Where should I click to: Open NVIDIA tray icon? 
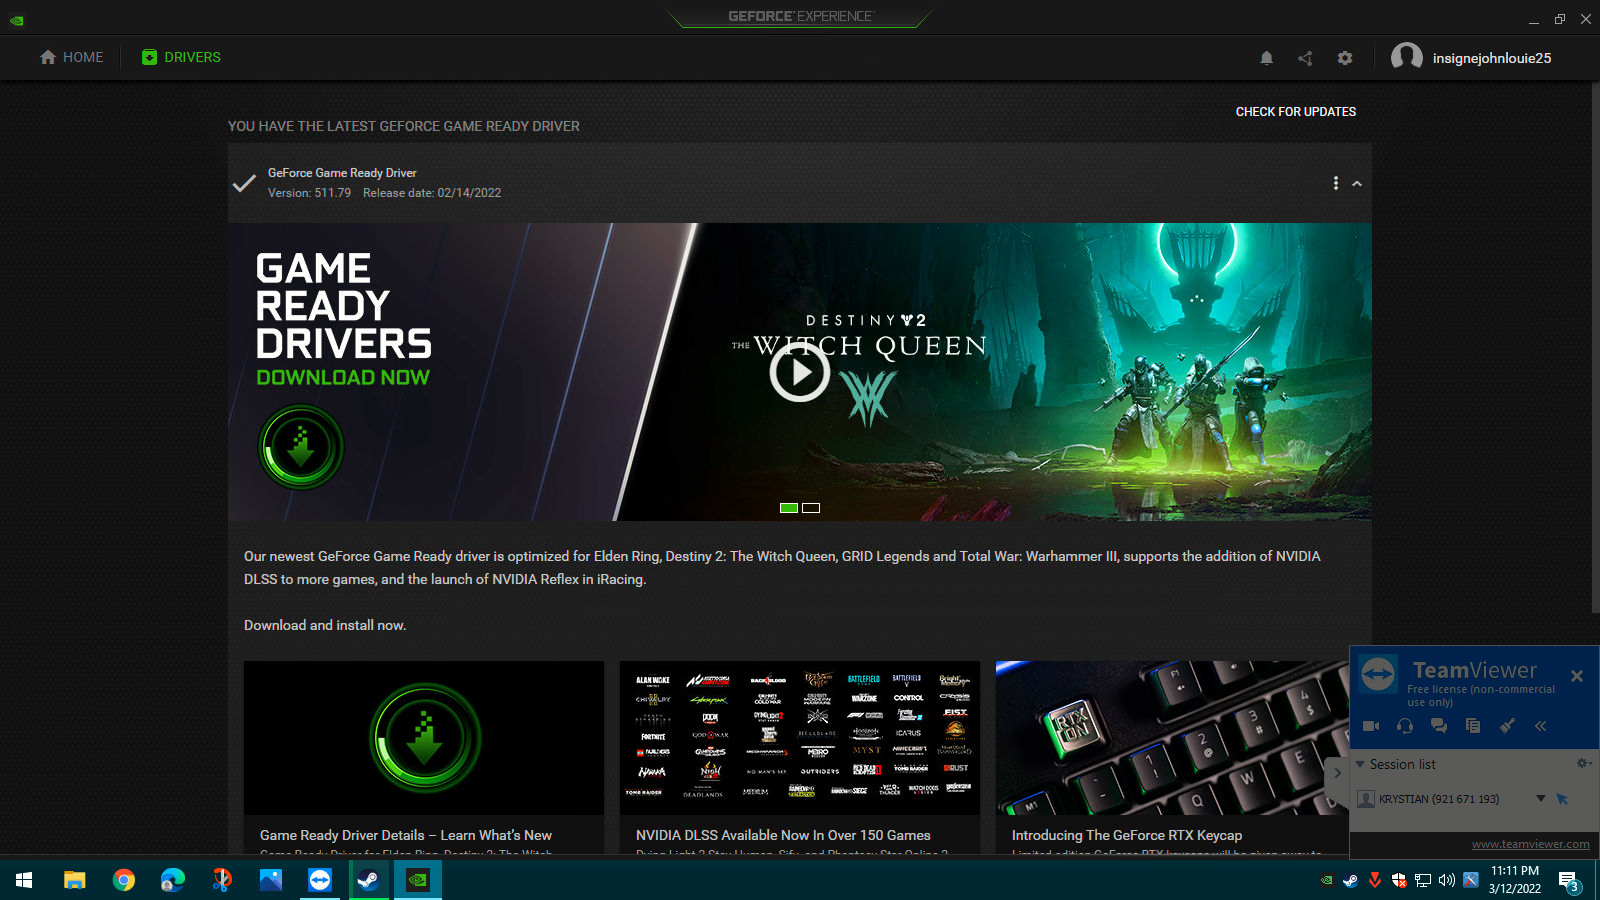pyautogui.click(x=1327, y=880)
